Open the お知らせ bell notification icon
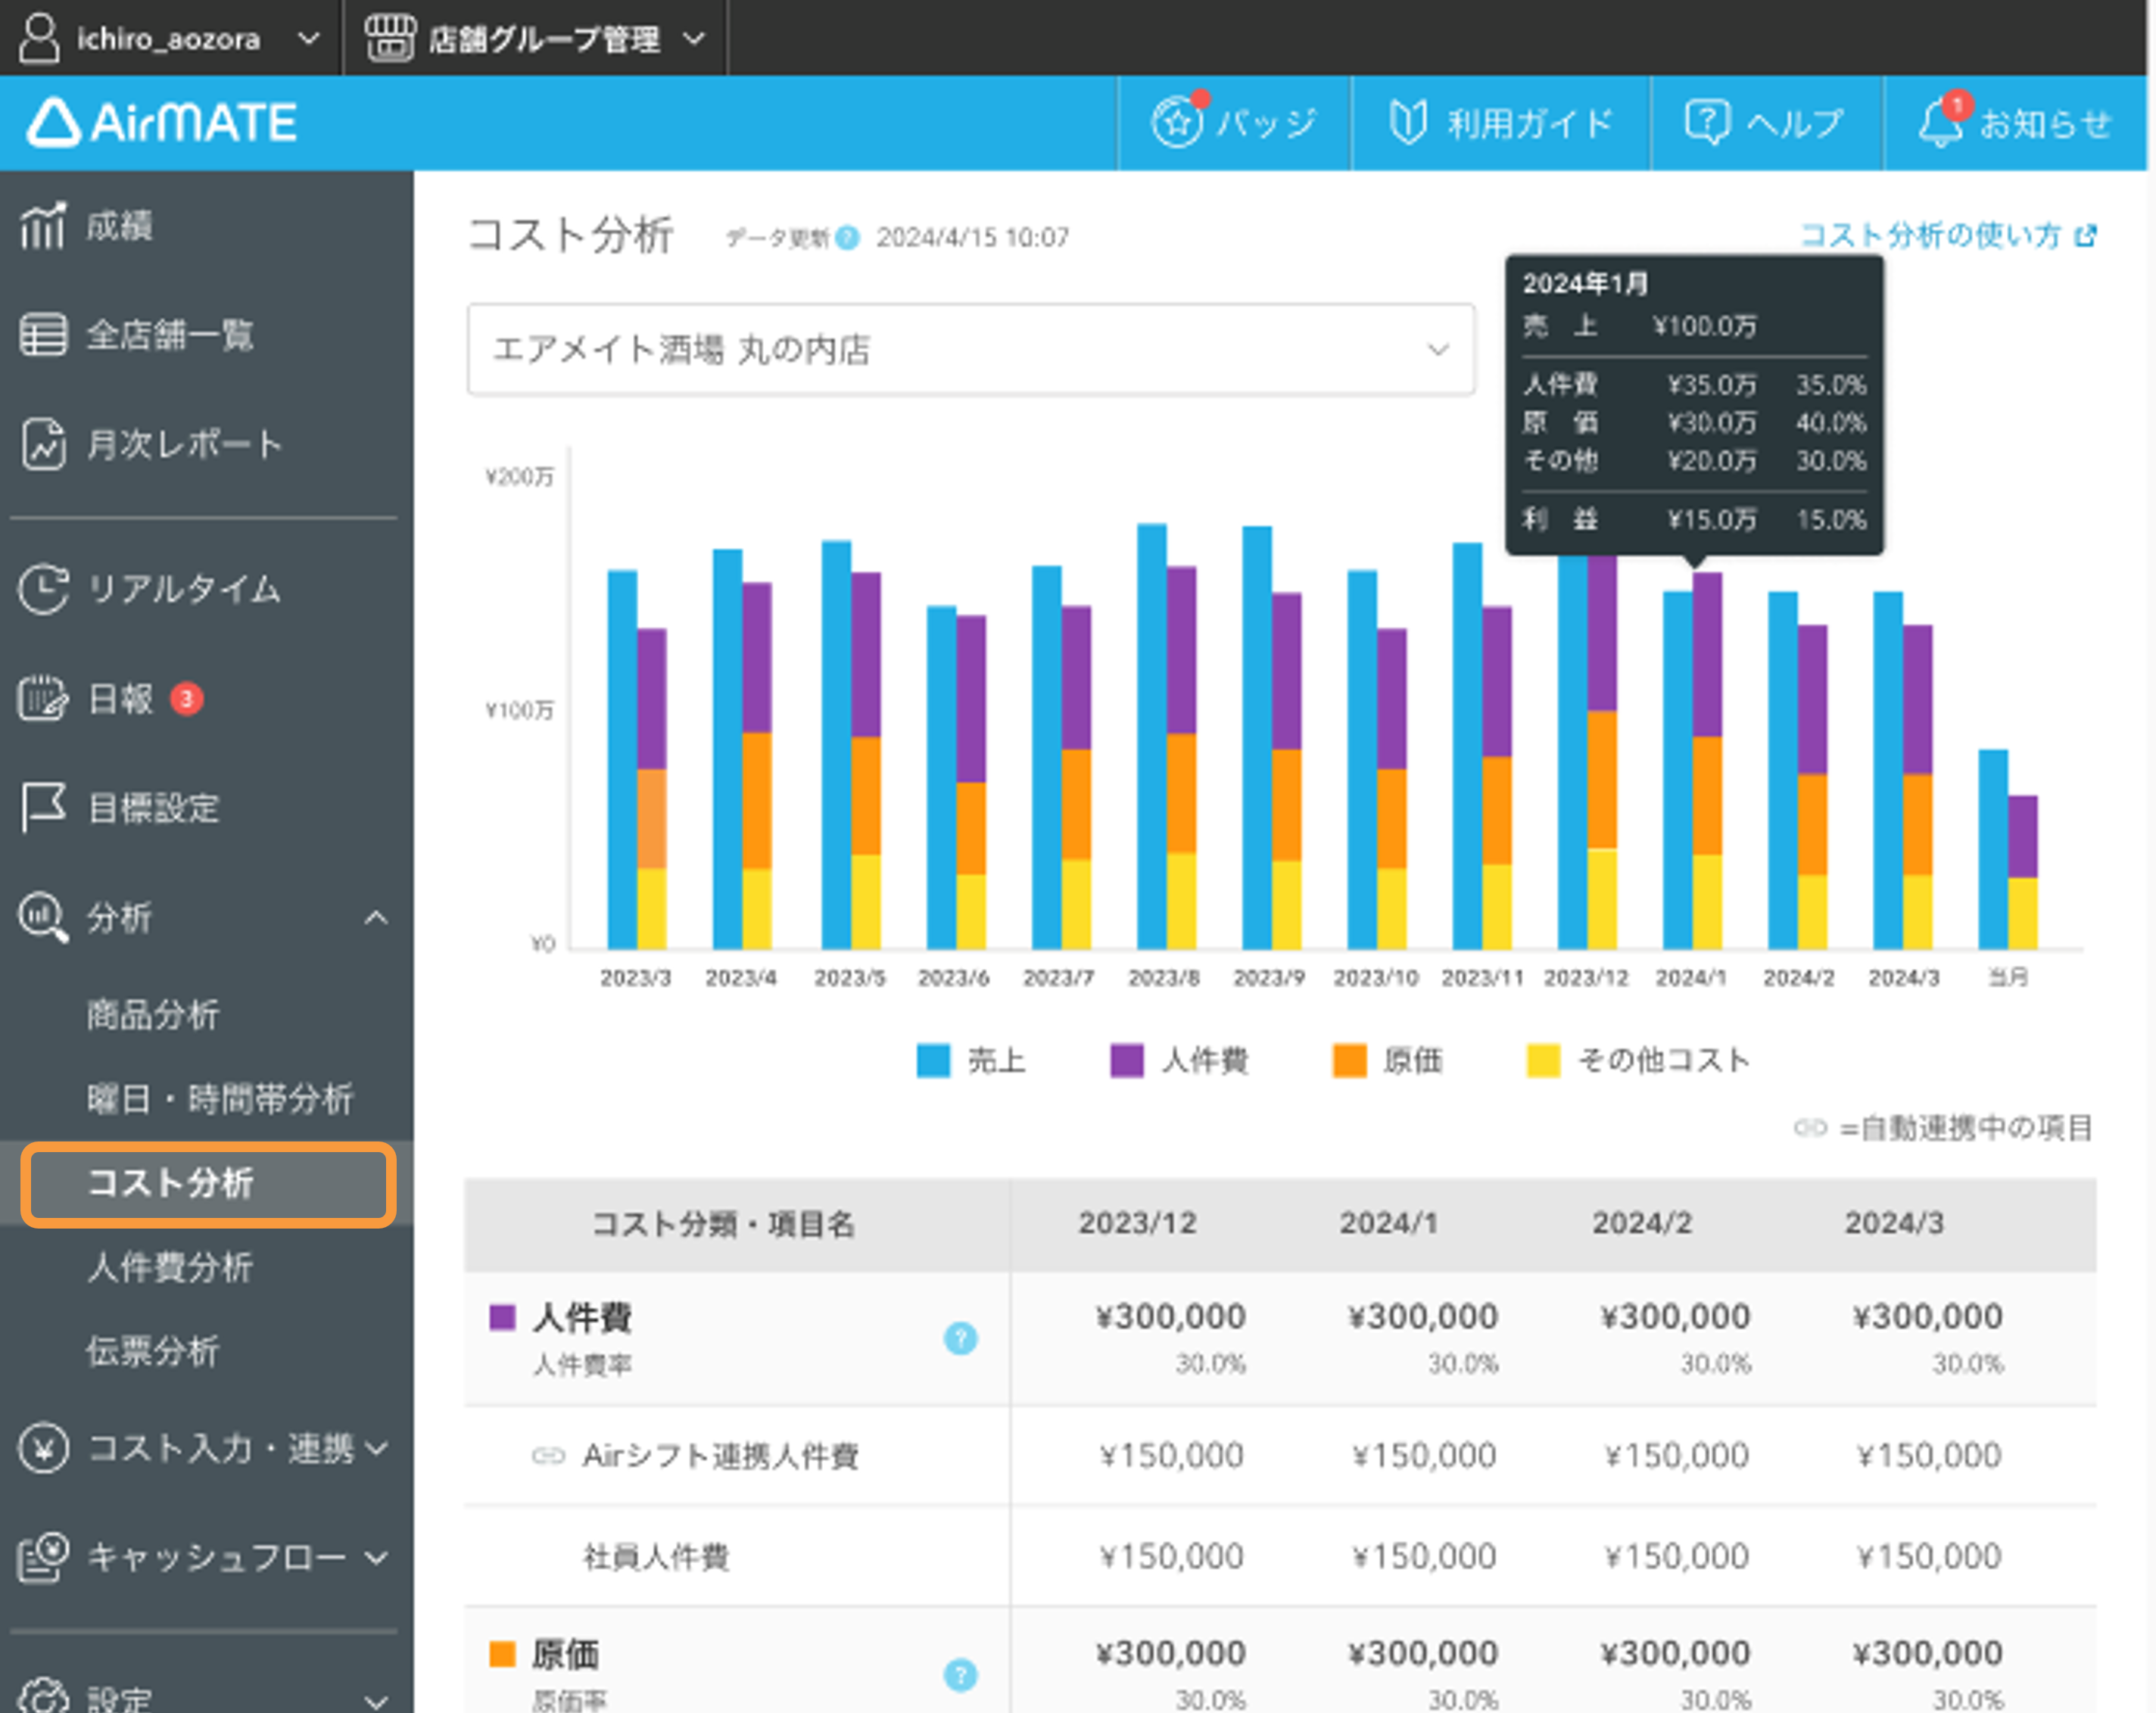This screenshot has width=2156, height=1713. 1943,120
